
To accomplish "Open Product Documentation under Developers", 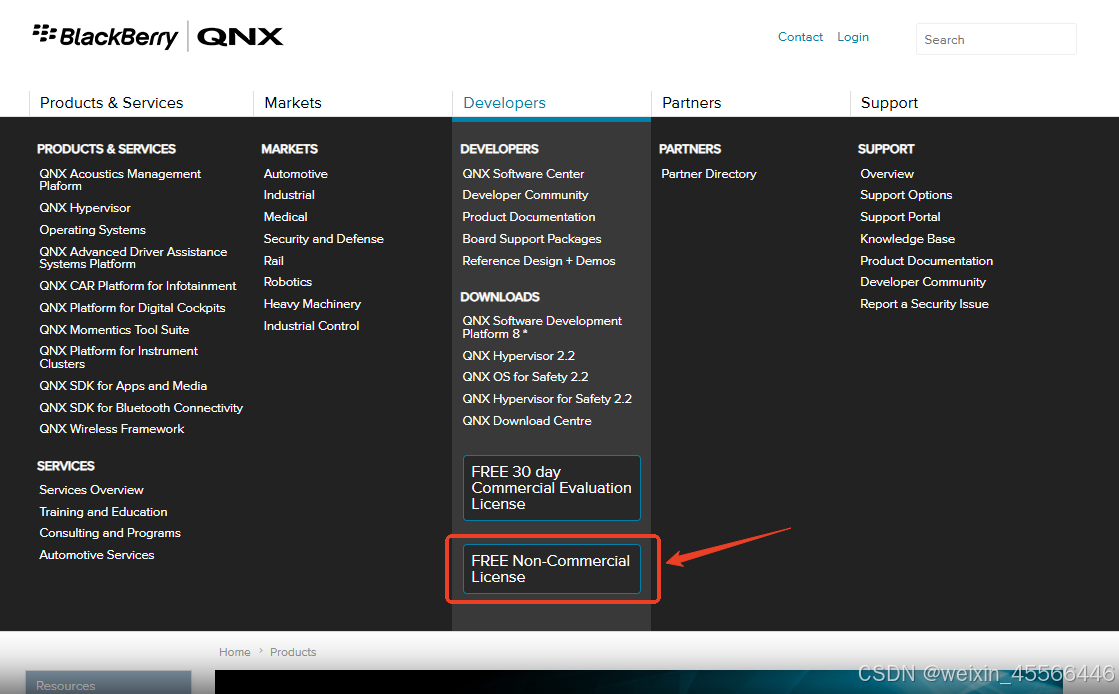I will click(529, 216).
